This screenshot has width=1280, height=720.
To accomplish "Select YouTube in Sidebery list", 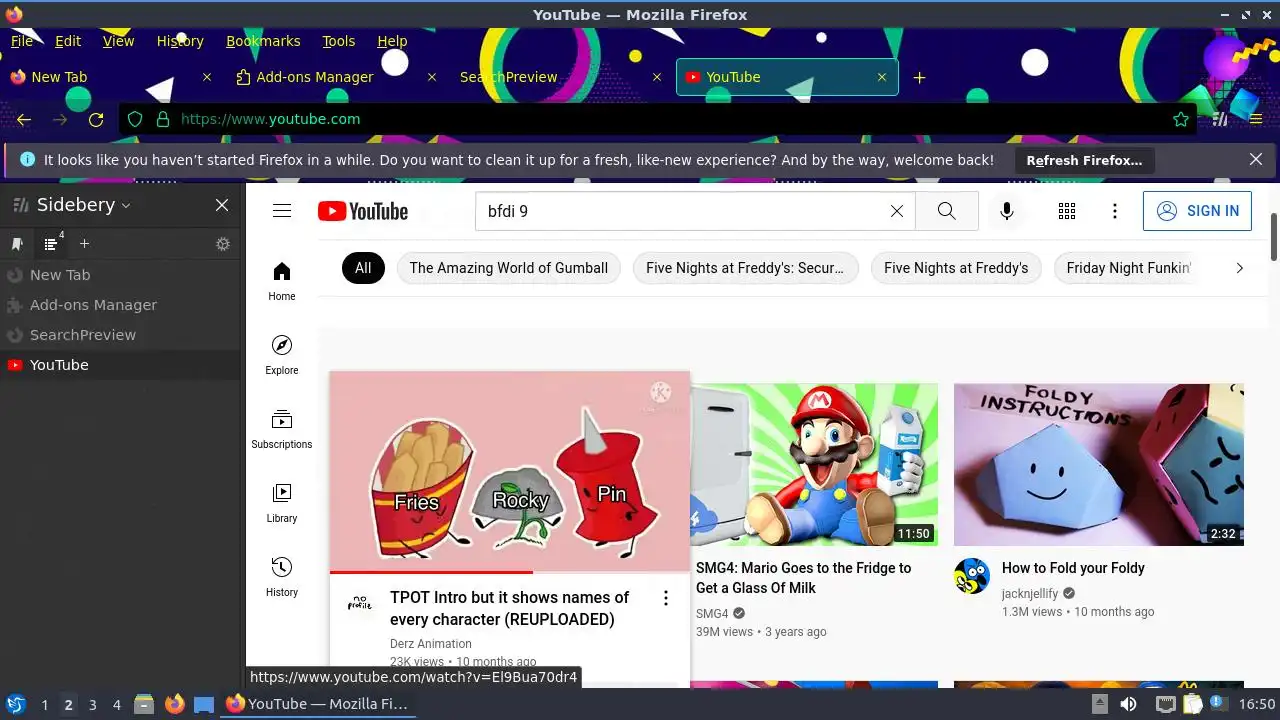I will [x=121, y=365].
